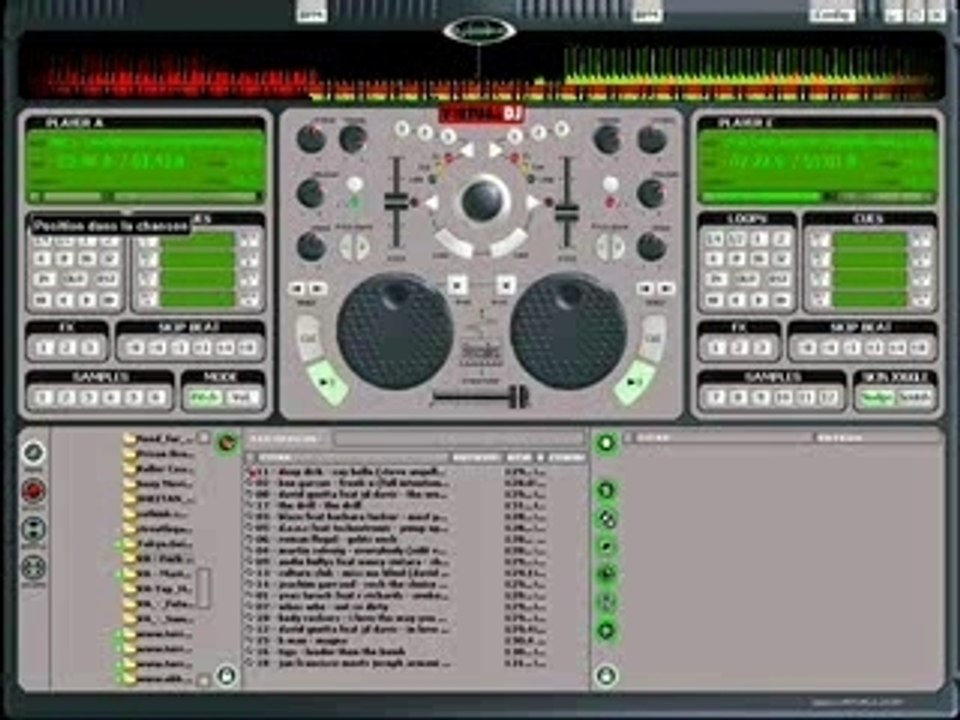Set the first cue point in Player B Cues
This screenshot has width=960, height=720.
coord(820,240)
